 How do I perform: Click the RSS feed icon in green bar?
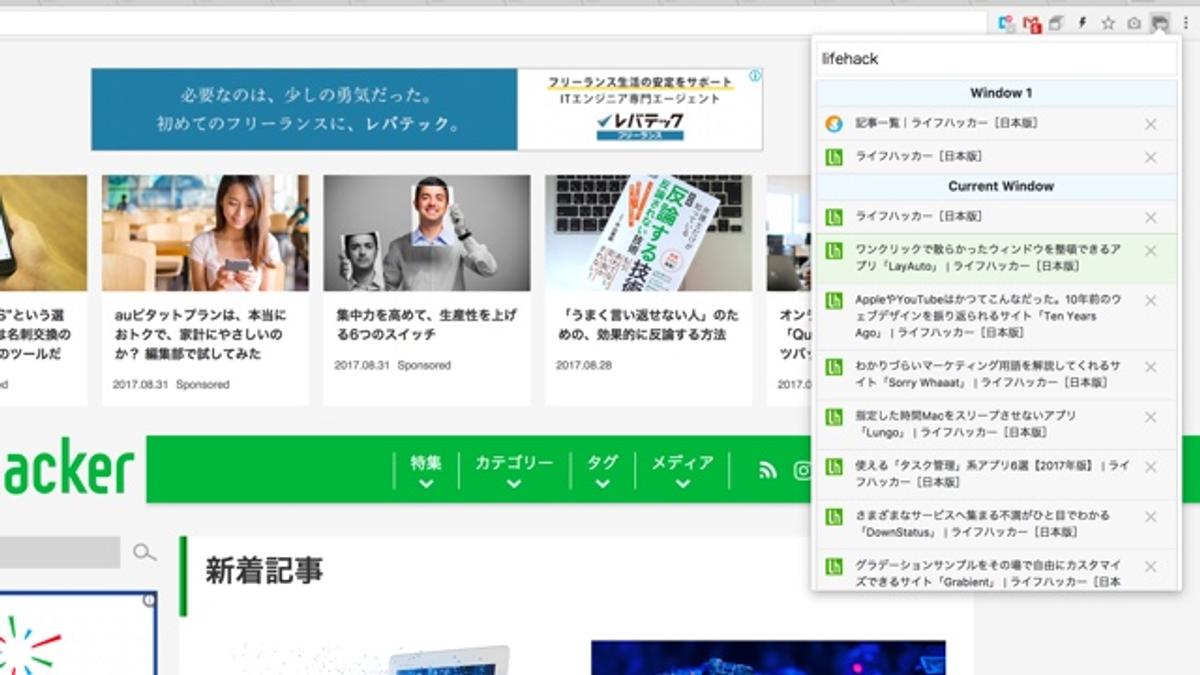pyautogui.click(x=768, y=470)
